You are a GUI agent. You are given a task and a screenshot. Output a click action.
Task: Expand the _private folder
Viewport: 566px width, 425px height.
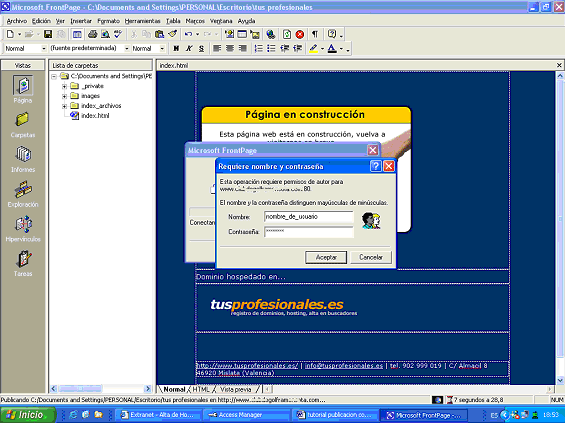[64, 86]
